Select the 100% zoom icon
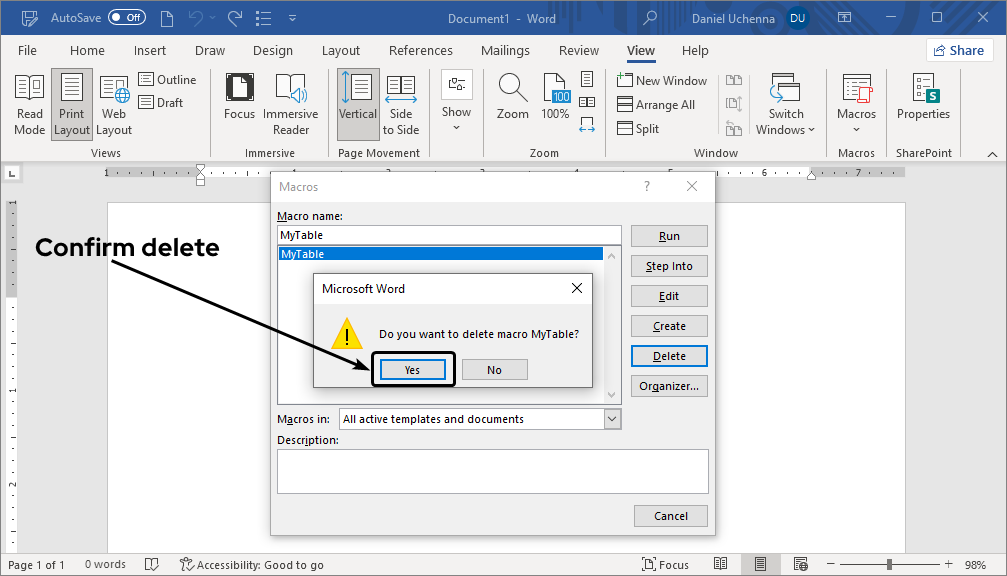 554,97
